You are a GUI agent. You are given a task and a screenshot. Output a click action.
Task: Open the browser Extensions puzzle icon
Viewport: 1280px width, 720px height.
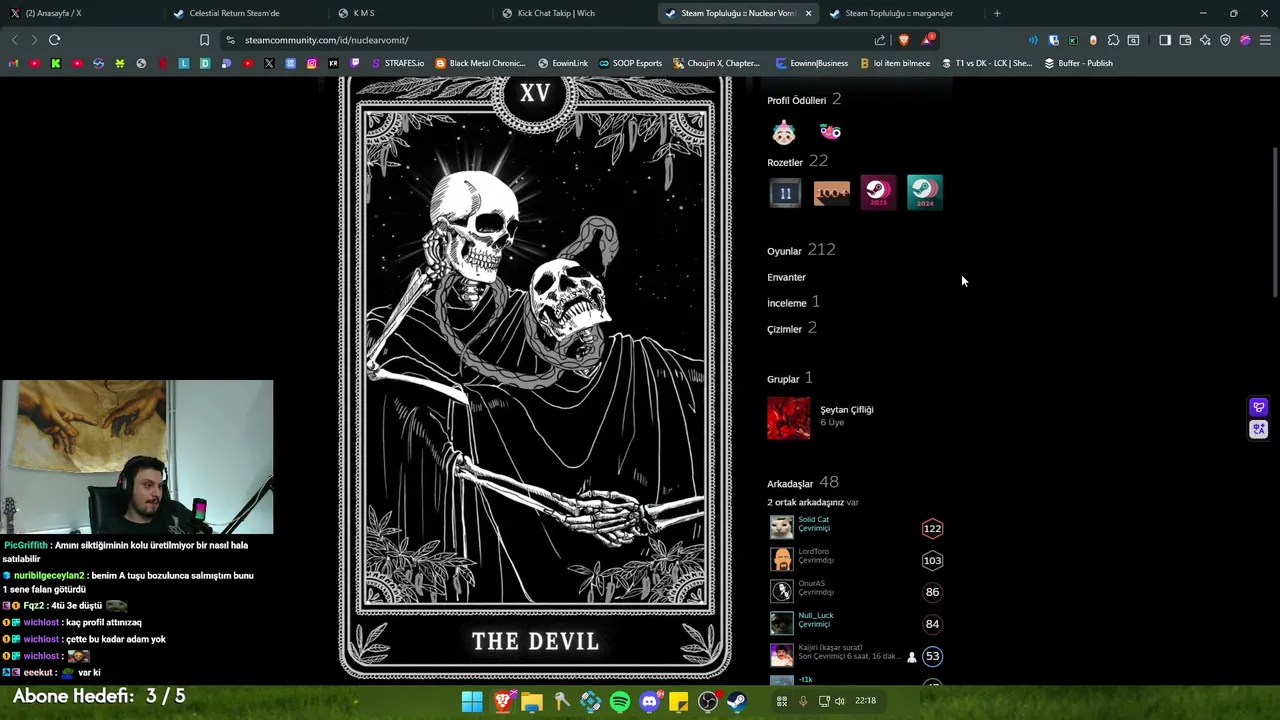pyautogui.click(x=1113, y=40)
